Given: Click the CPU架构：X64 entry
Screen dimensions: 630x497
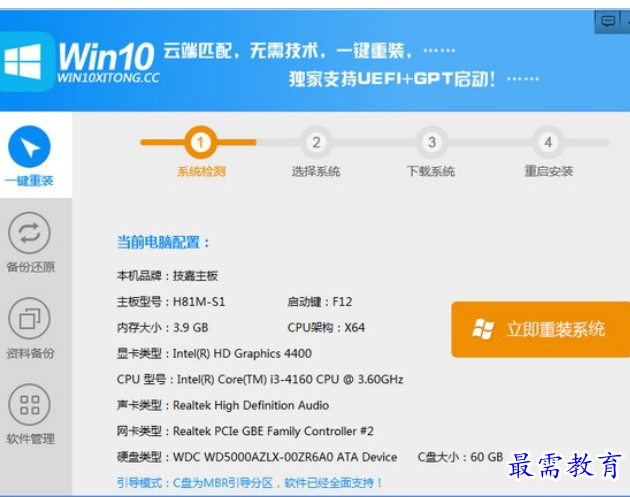Looking at the screenshot, I should [326, 327].
